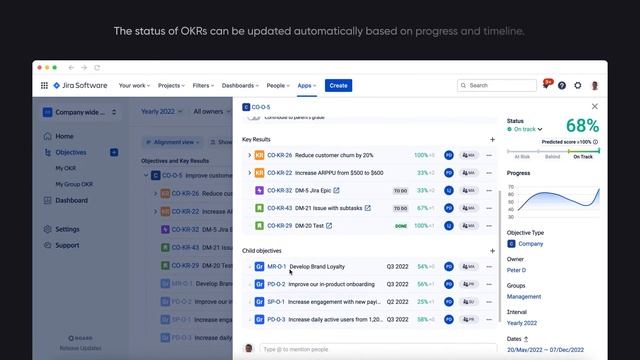Screen dimensions: 640x360
Task: Open more options for CO-KR-22 row
Action: [489, 173]
